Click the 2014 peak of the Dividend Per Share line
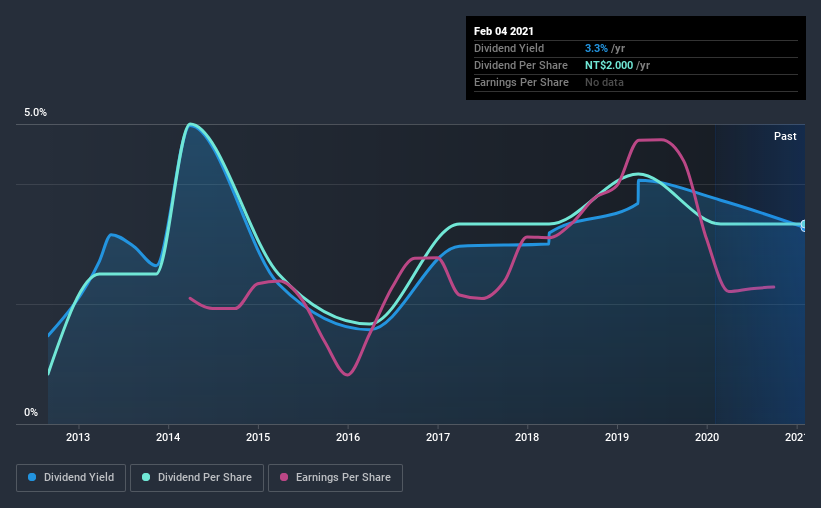Viewport: 821px width, 508px height. pyautogui.click(x=191, y=124)
